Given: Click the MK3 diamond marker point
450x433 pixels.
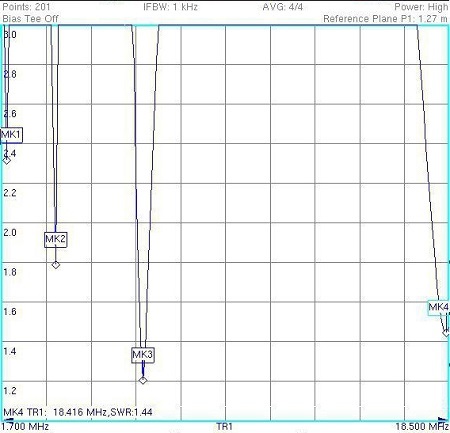Looking at the screenshot, I should tap(143, 380).
